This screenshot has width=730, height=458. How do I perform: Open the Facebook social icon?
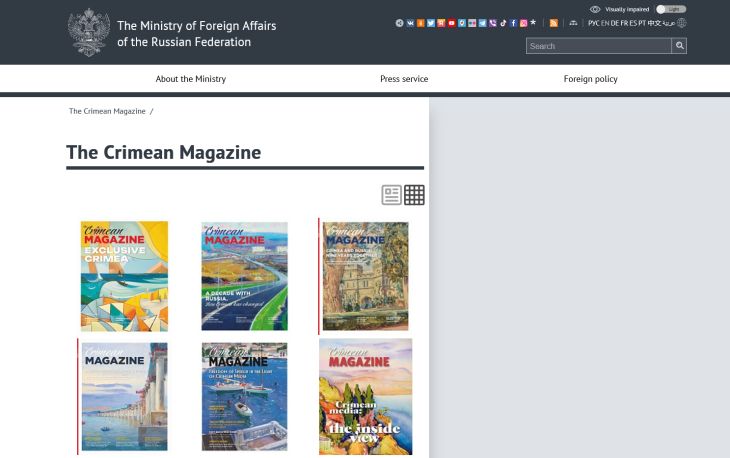pos(513,23)
